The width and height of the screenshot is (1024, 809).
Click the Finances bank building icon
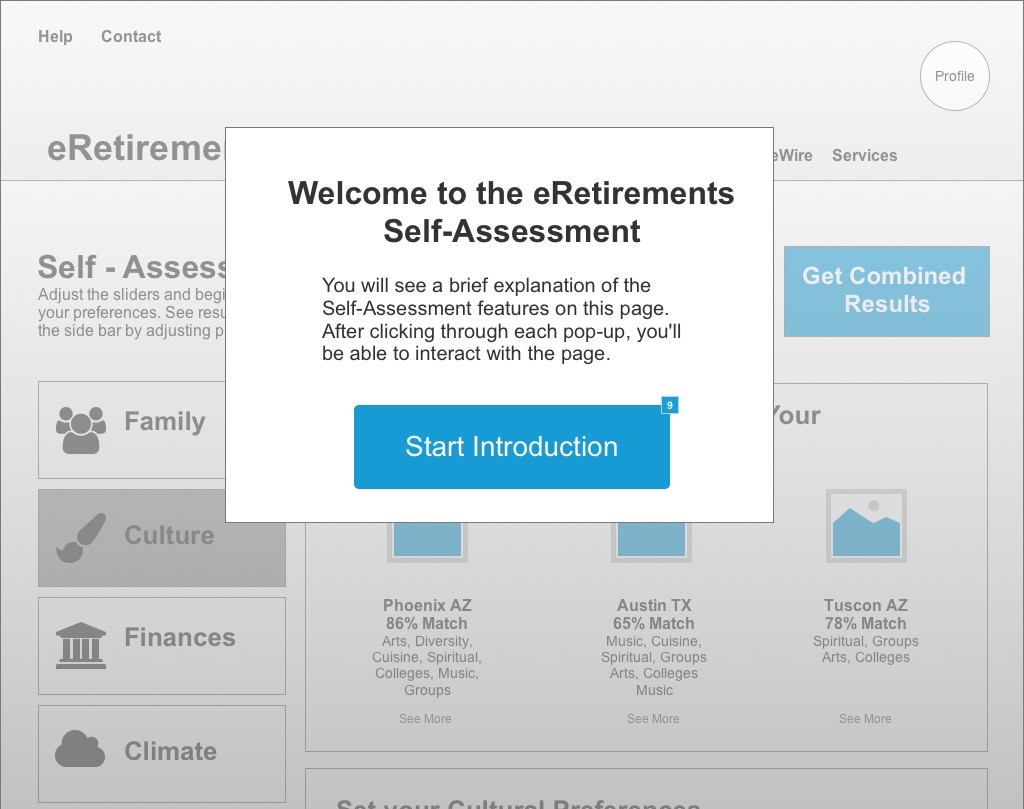(81, 645)
